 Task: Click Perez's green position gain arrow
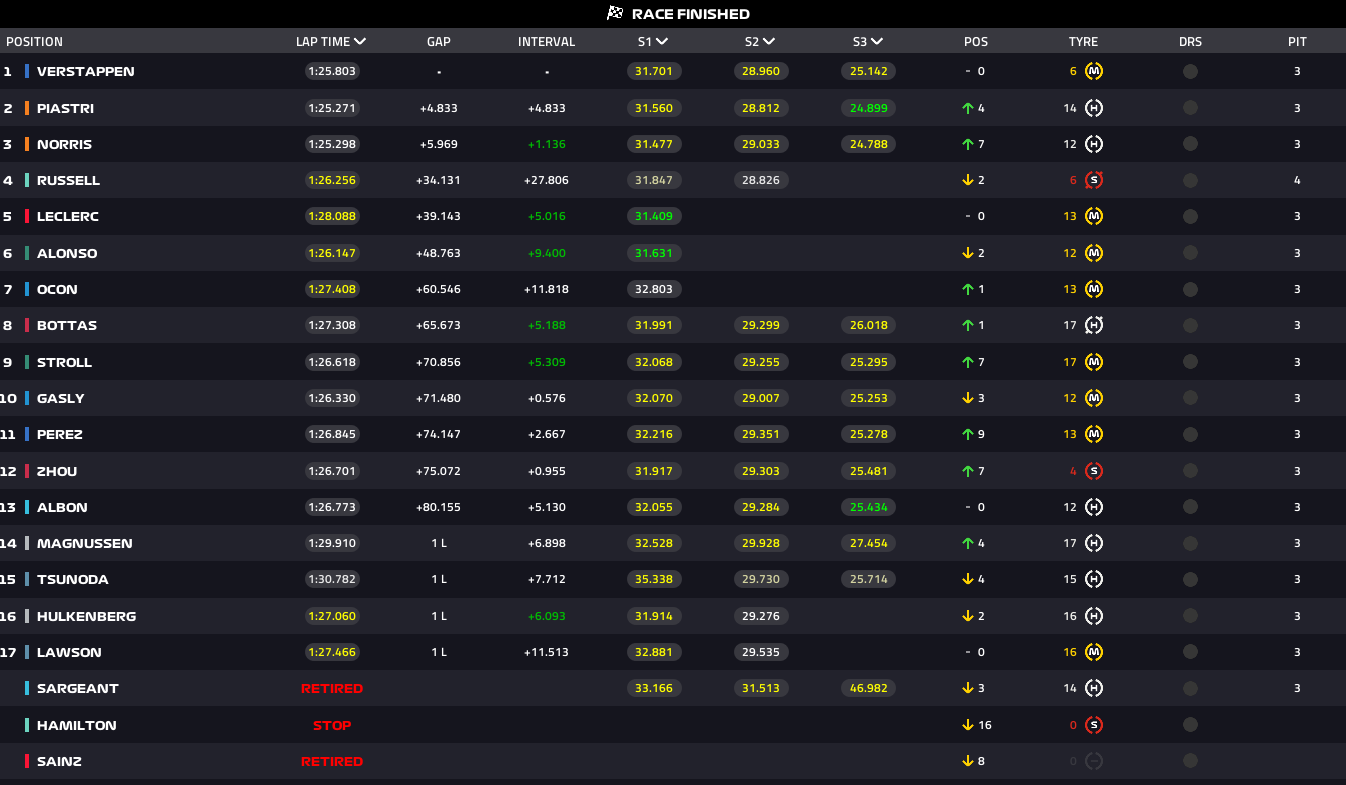[x=968, y=434]
